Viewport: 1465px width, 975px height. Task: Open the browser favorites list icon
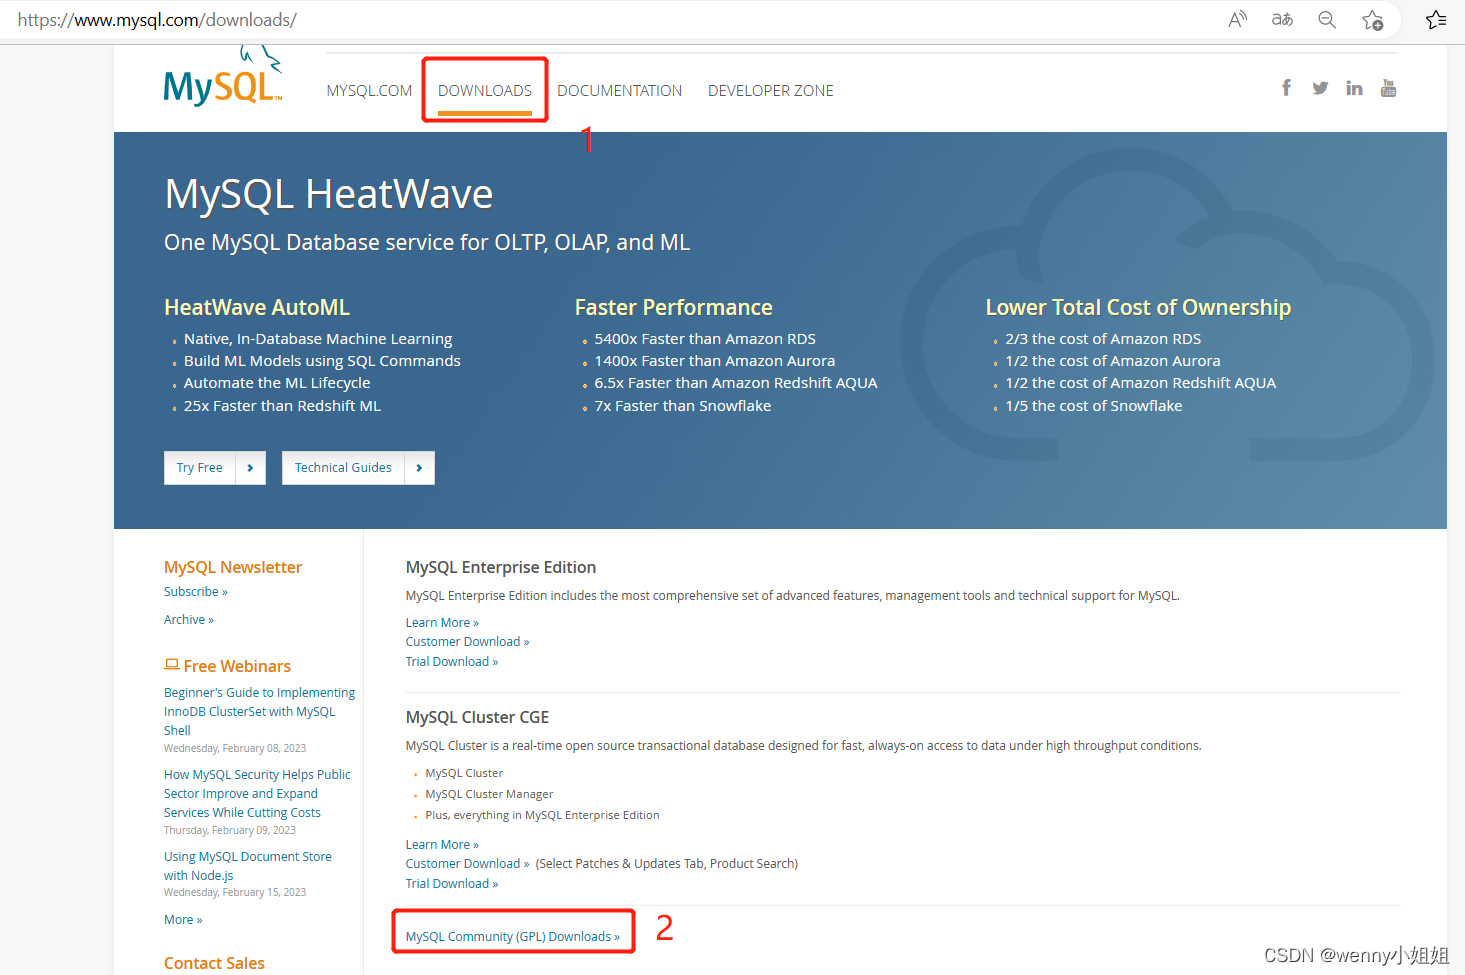tap(1436, 19)
